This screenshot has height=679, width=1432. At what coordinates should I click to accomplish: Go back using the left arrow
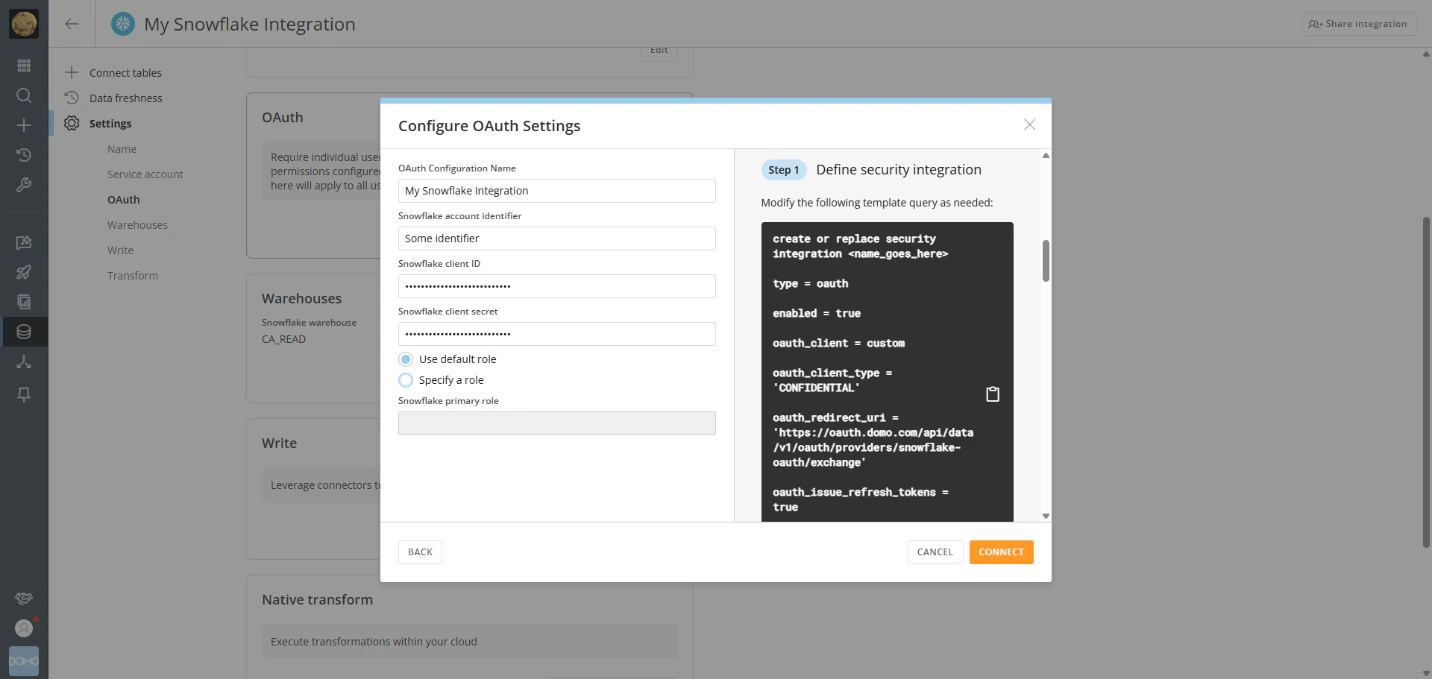pyautogui.click(x=72, y=24)
